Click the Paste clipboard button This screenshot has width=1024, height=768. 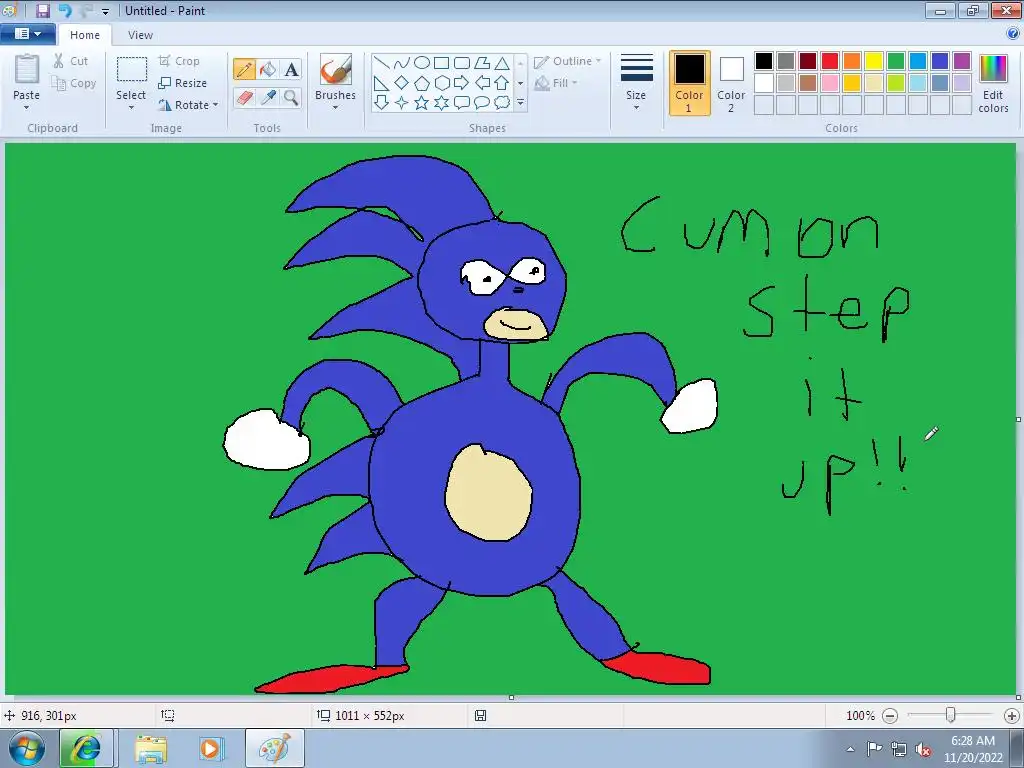[x=27, y=76]
